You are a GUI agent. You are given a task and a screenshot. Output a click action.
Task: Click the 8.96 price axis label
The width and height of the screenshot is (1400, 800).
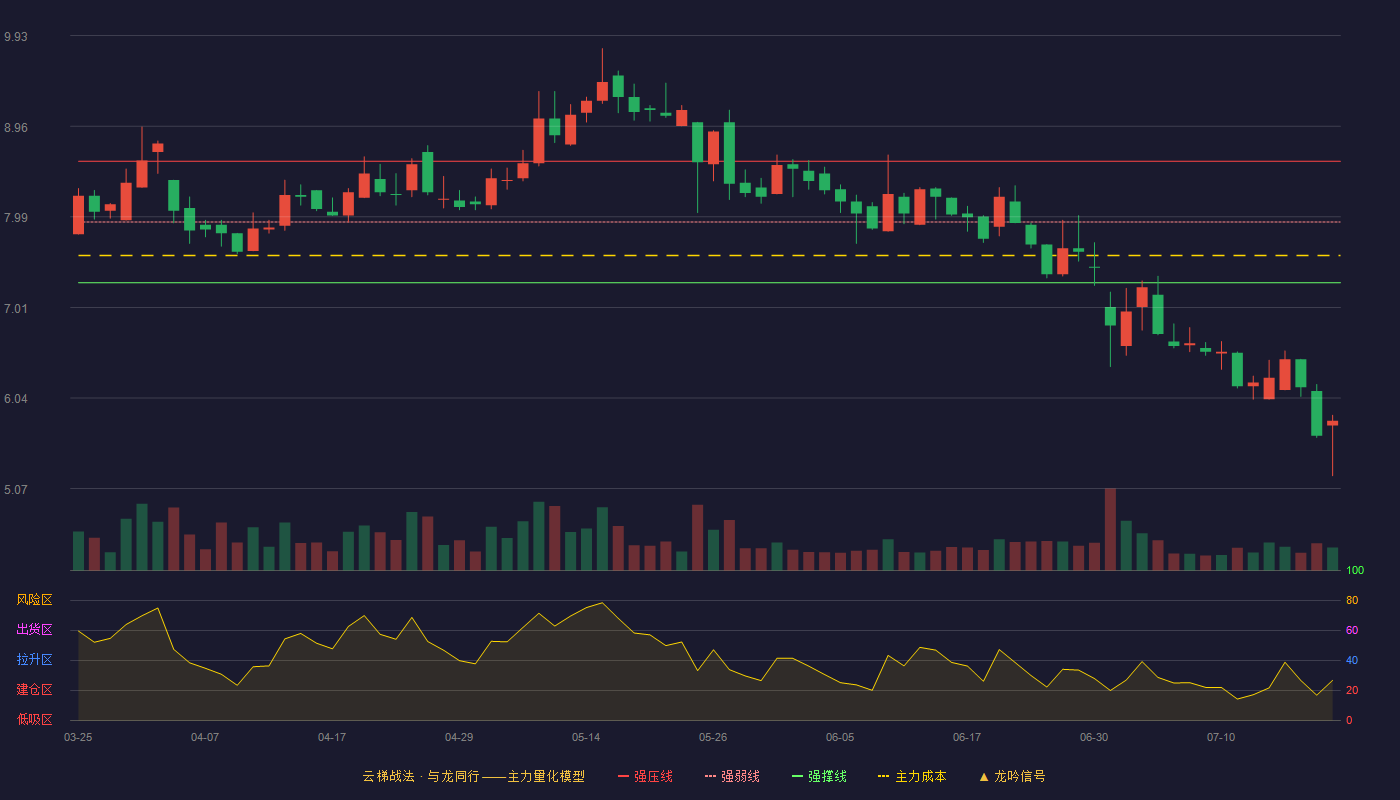point(16,128)
